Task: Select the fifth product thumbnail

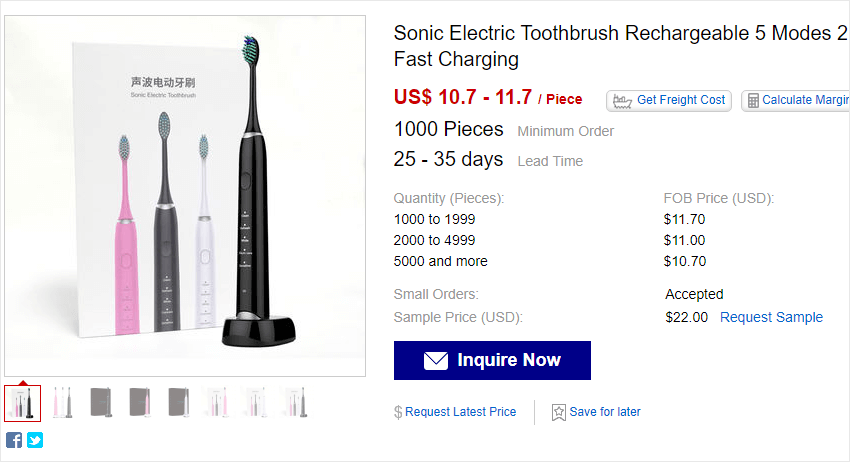Action: pos(178,402)
